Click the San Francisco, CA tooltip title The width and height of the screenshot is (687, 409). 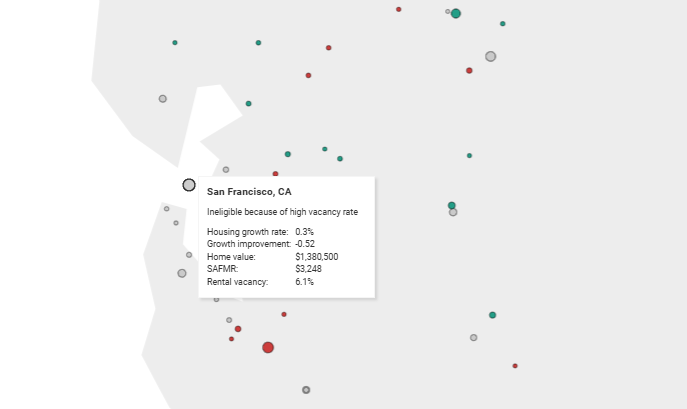[x=249, y=192]
